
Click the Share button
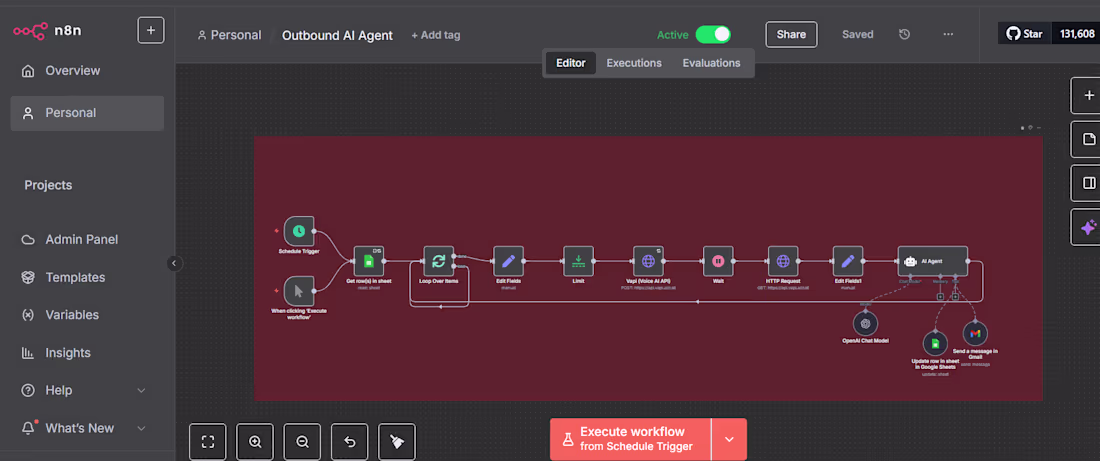(x=791, y=34)
